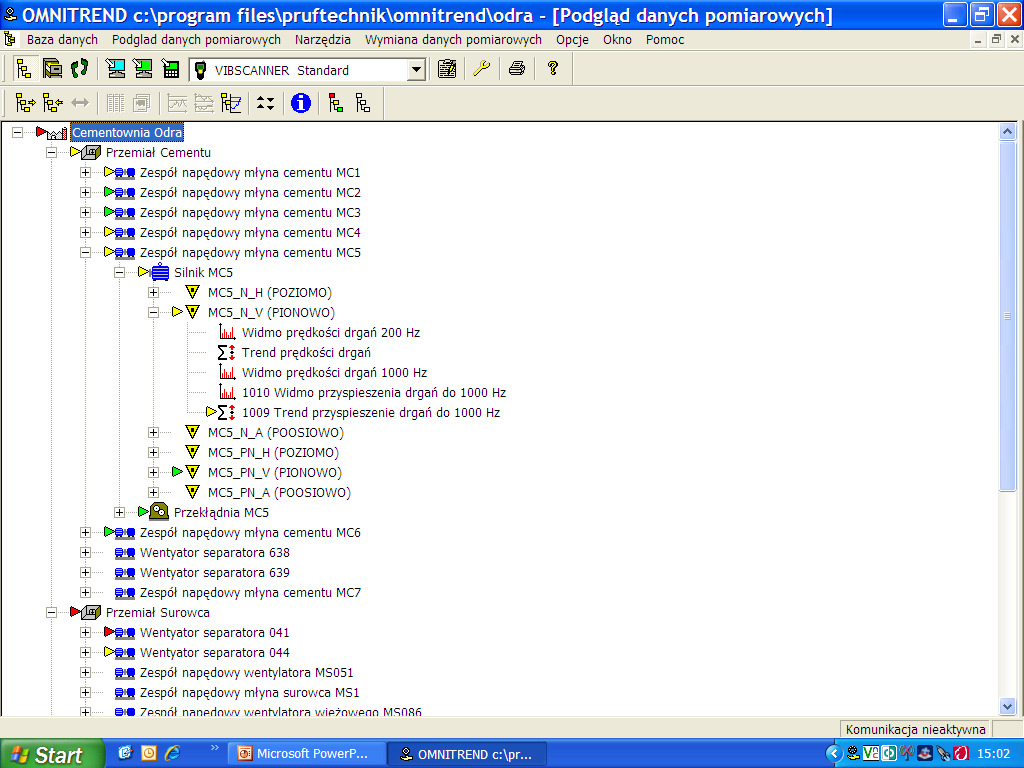Expand MC5_N_H (POZIOMO) node
The image size is (1024, 768).
[x=153, y=293]
